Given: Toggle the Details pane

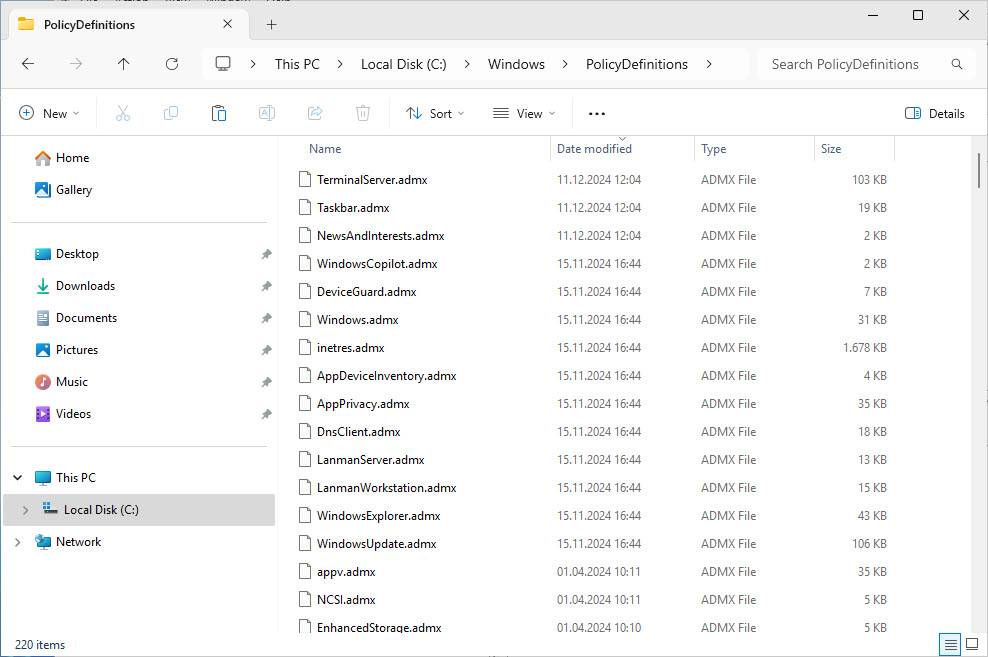Looking at the screenshot, I should click(935, 114).
